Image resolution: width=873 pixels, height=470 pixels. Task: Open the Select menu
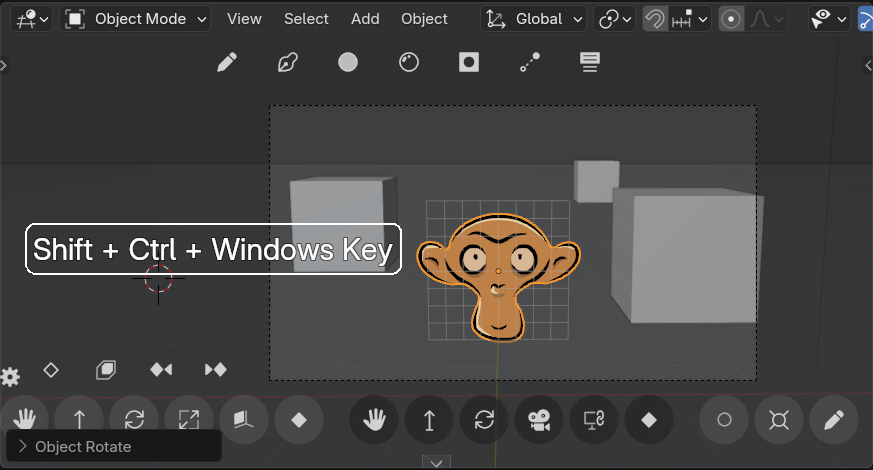pos(306,19)
